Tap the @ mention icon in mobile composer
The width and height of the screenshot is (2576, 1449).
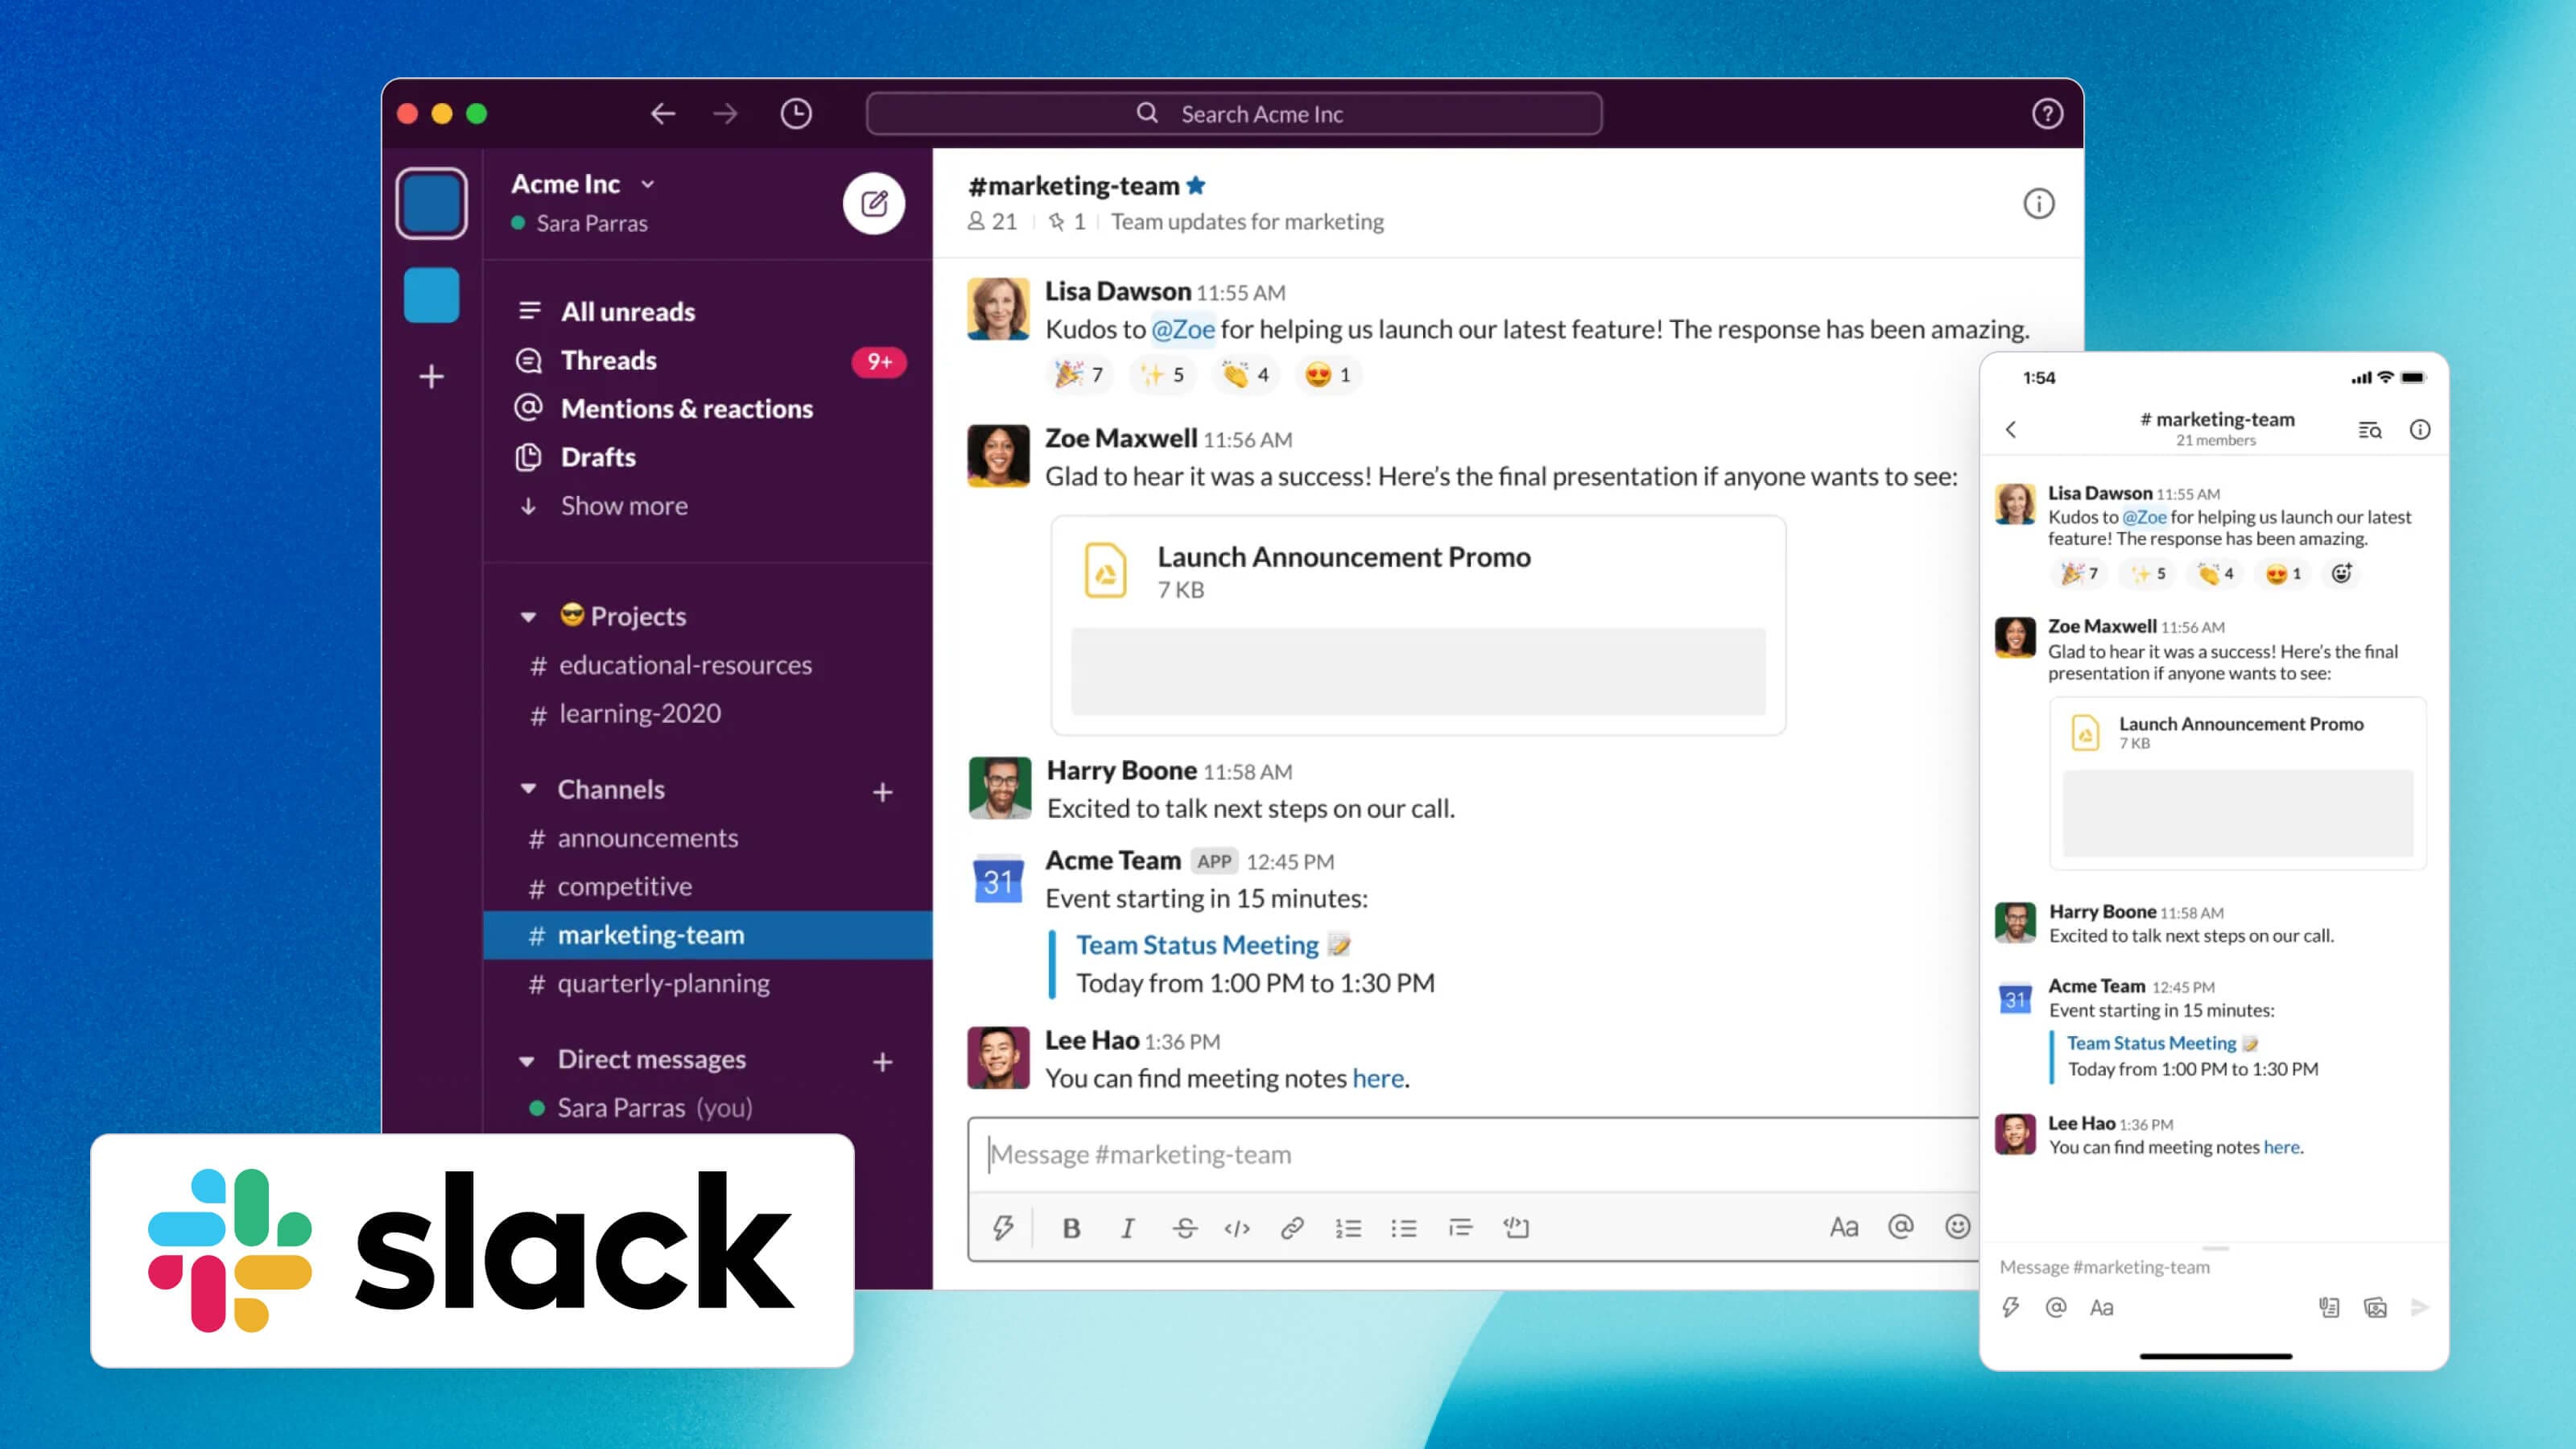tap(2056, 1308)
